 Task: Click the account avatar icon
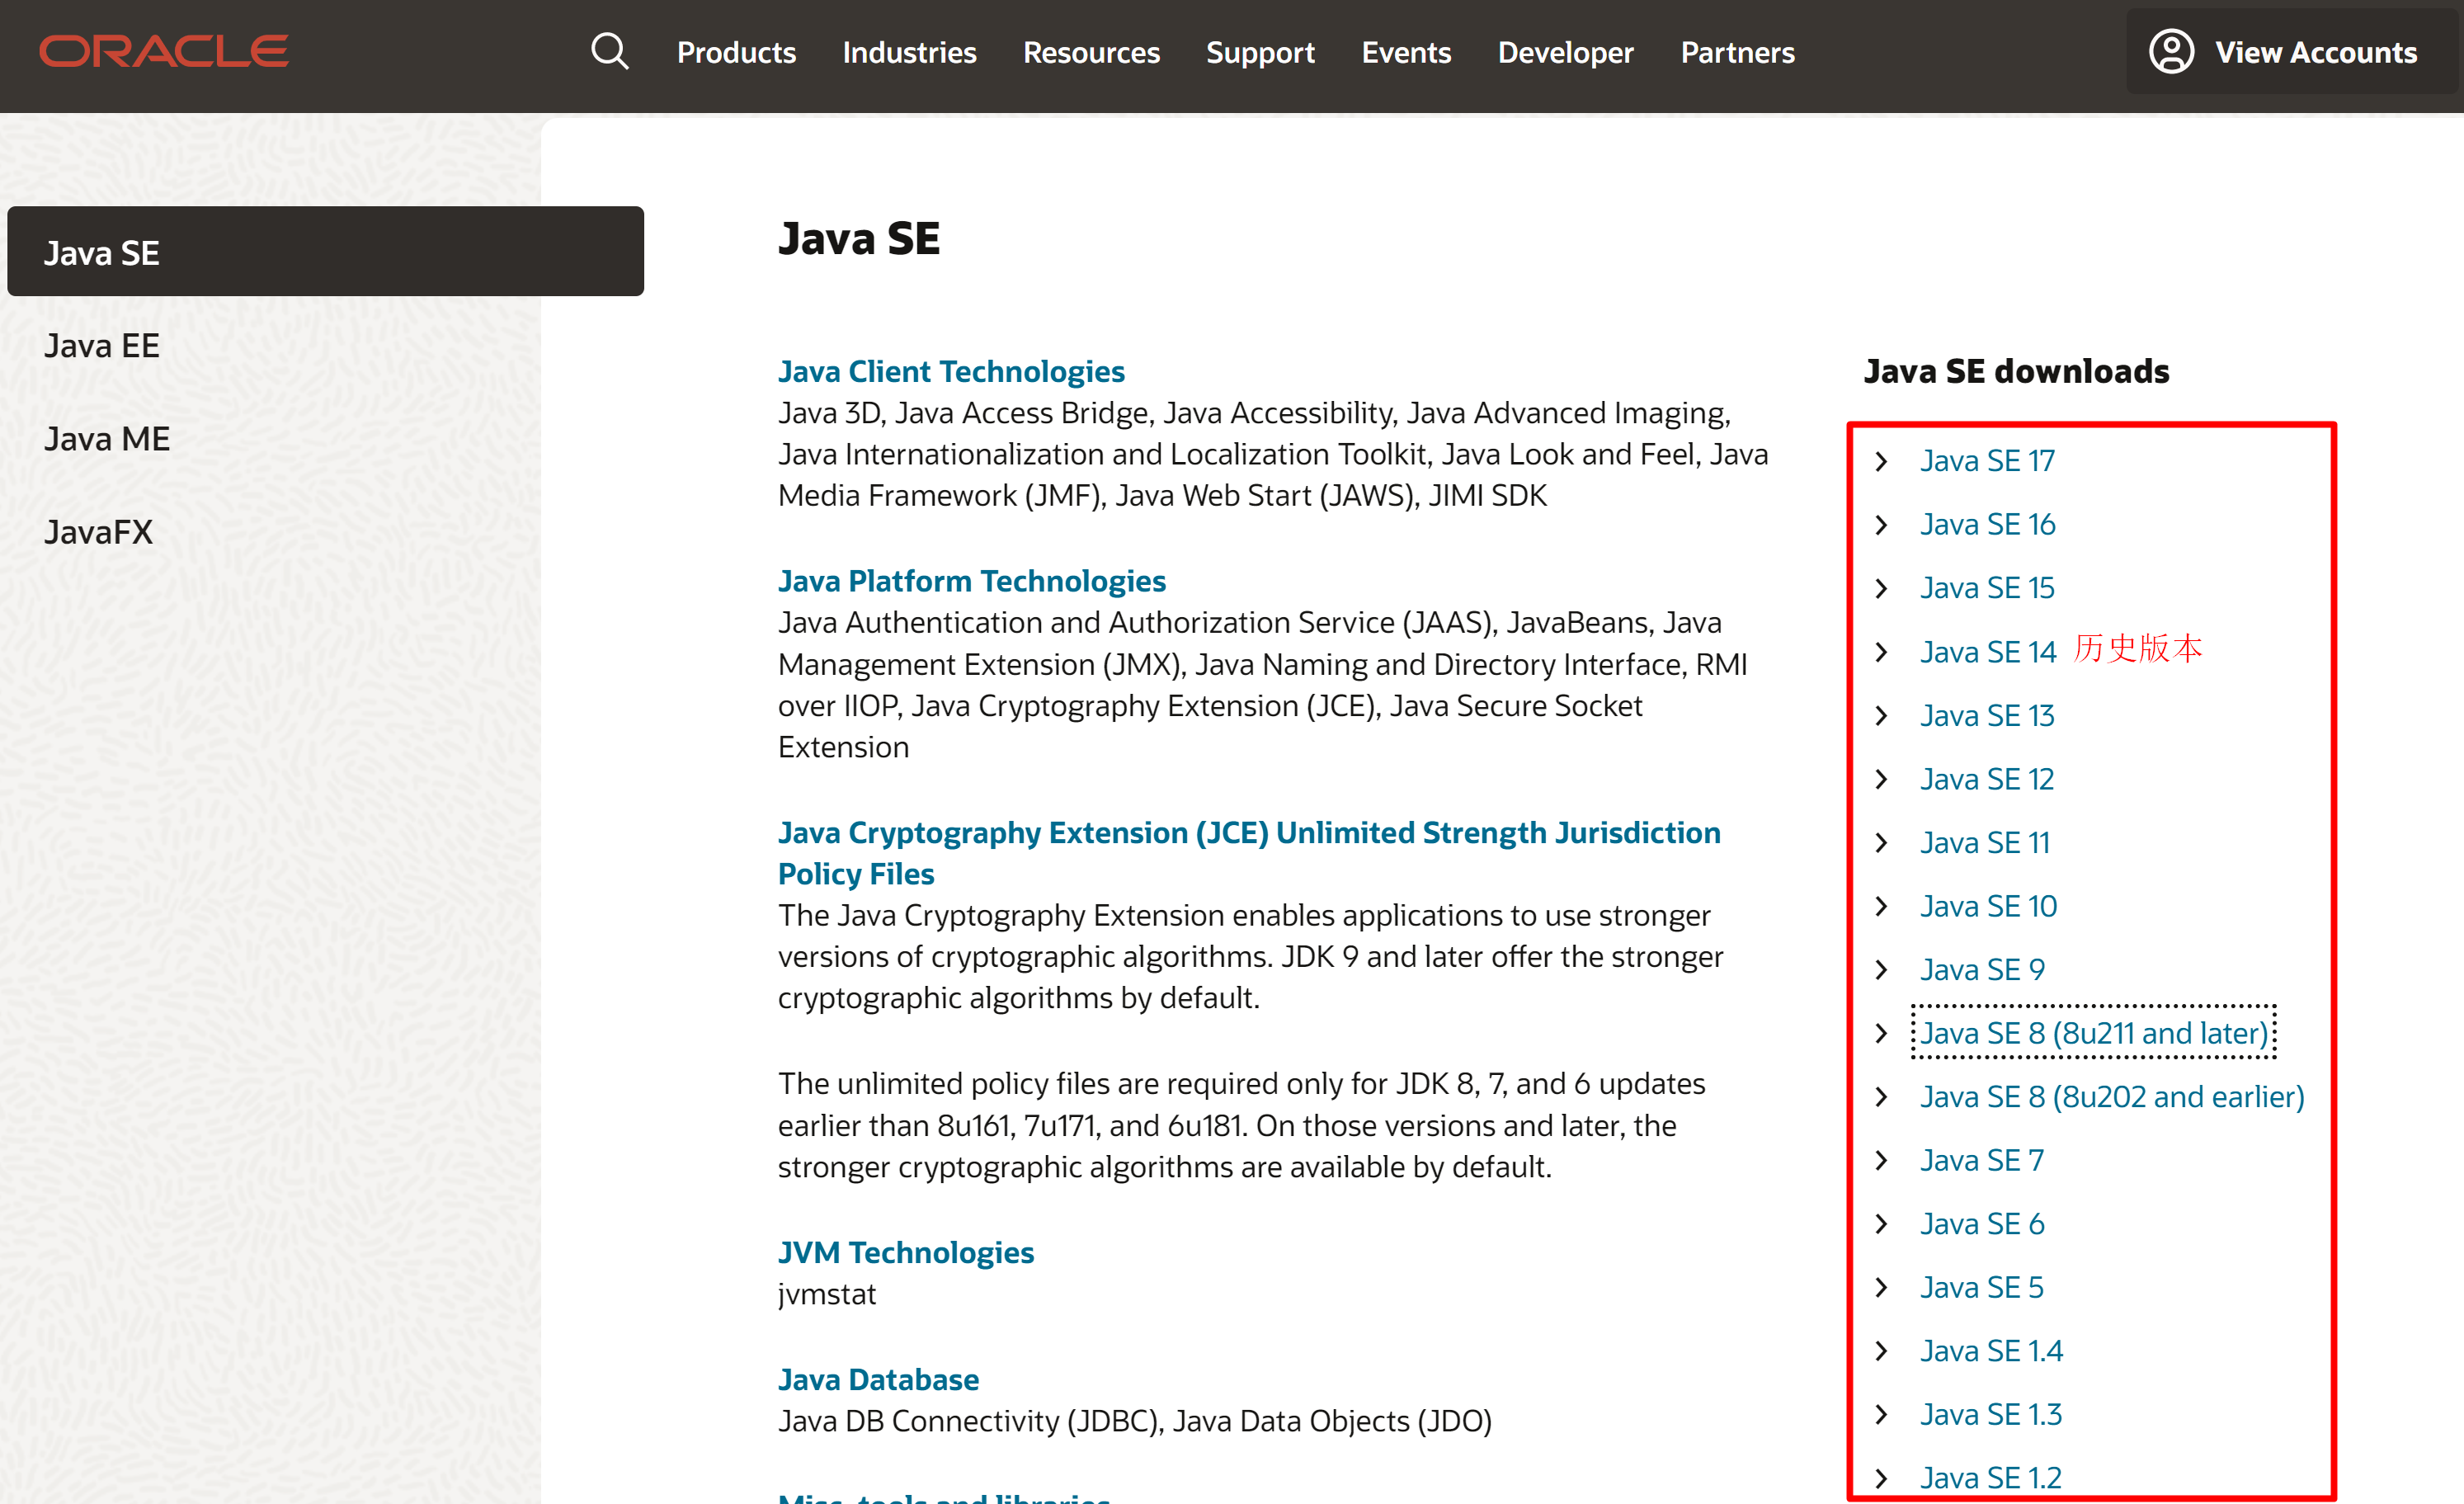pyautogui.click(x=2171, y=51)
